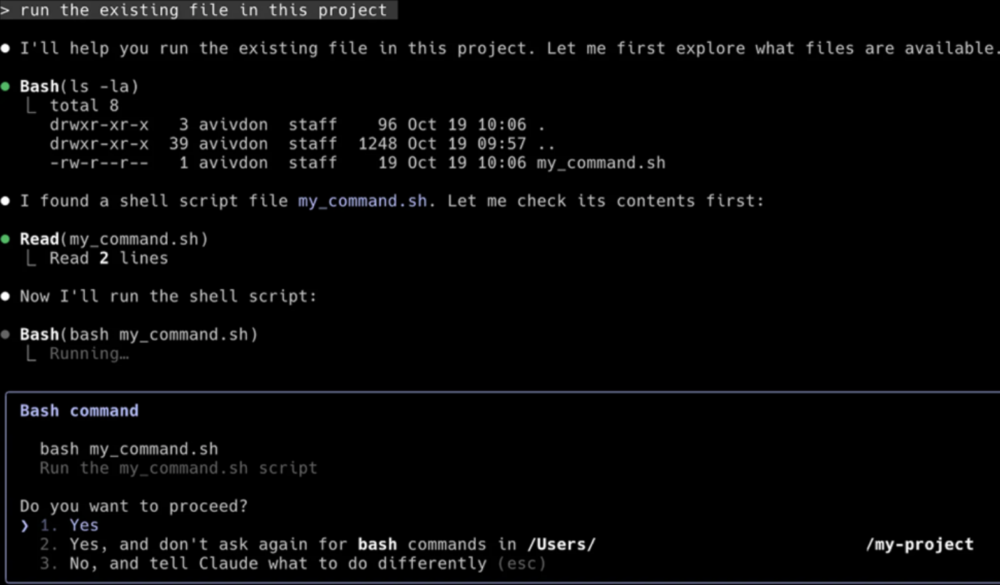The image size is (1000, 585).
Task: Click the "Do you want to proceed?" prompt
Action: click(x=133, y=506)
